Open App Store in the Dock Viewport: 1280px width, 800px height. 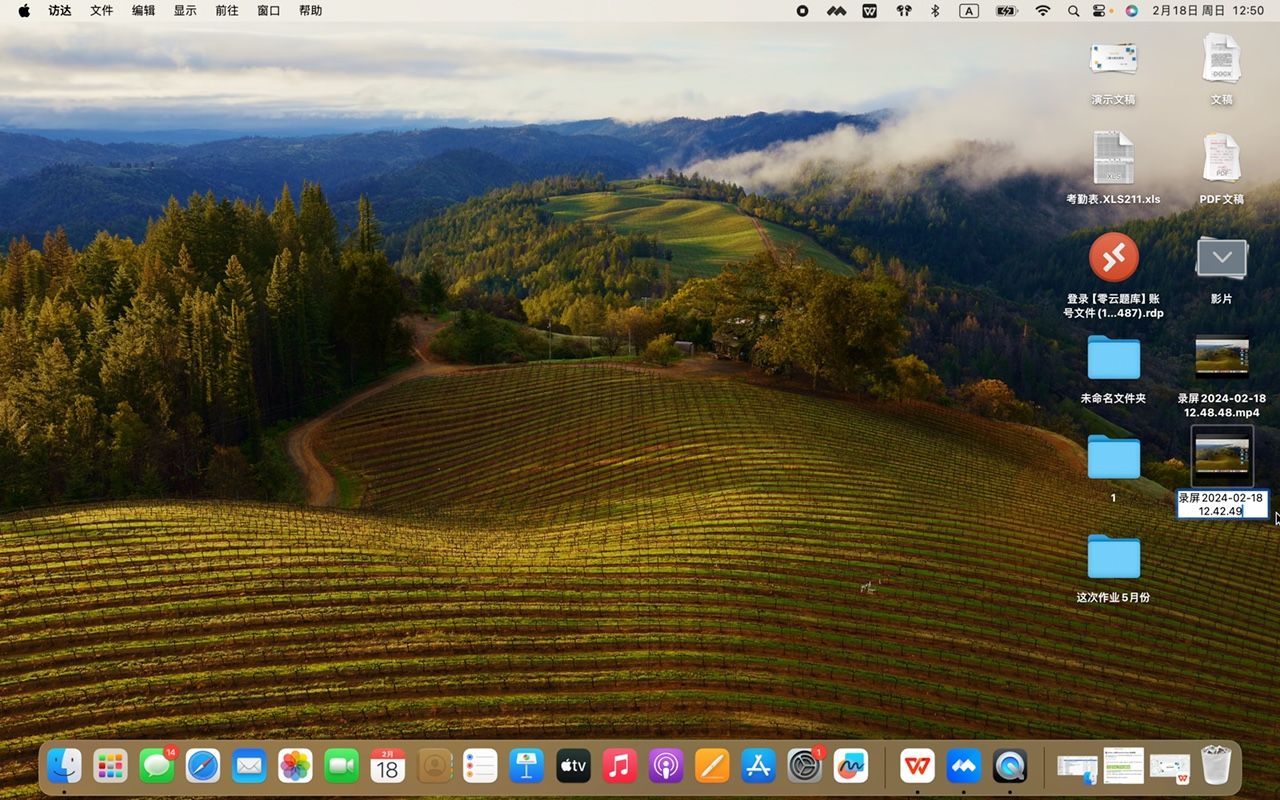(x=758, y=766)
